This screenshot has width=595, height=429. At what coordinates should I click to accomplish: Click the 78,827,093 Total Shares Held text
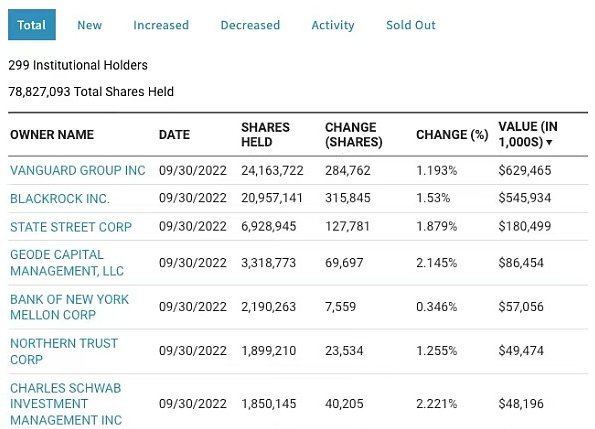[91, 92]
